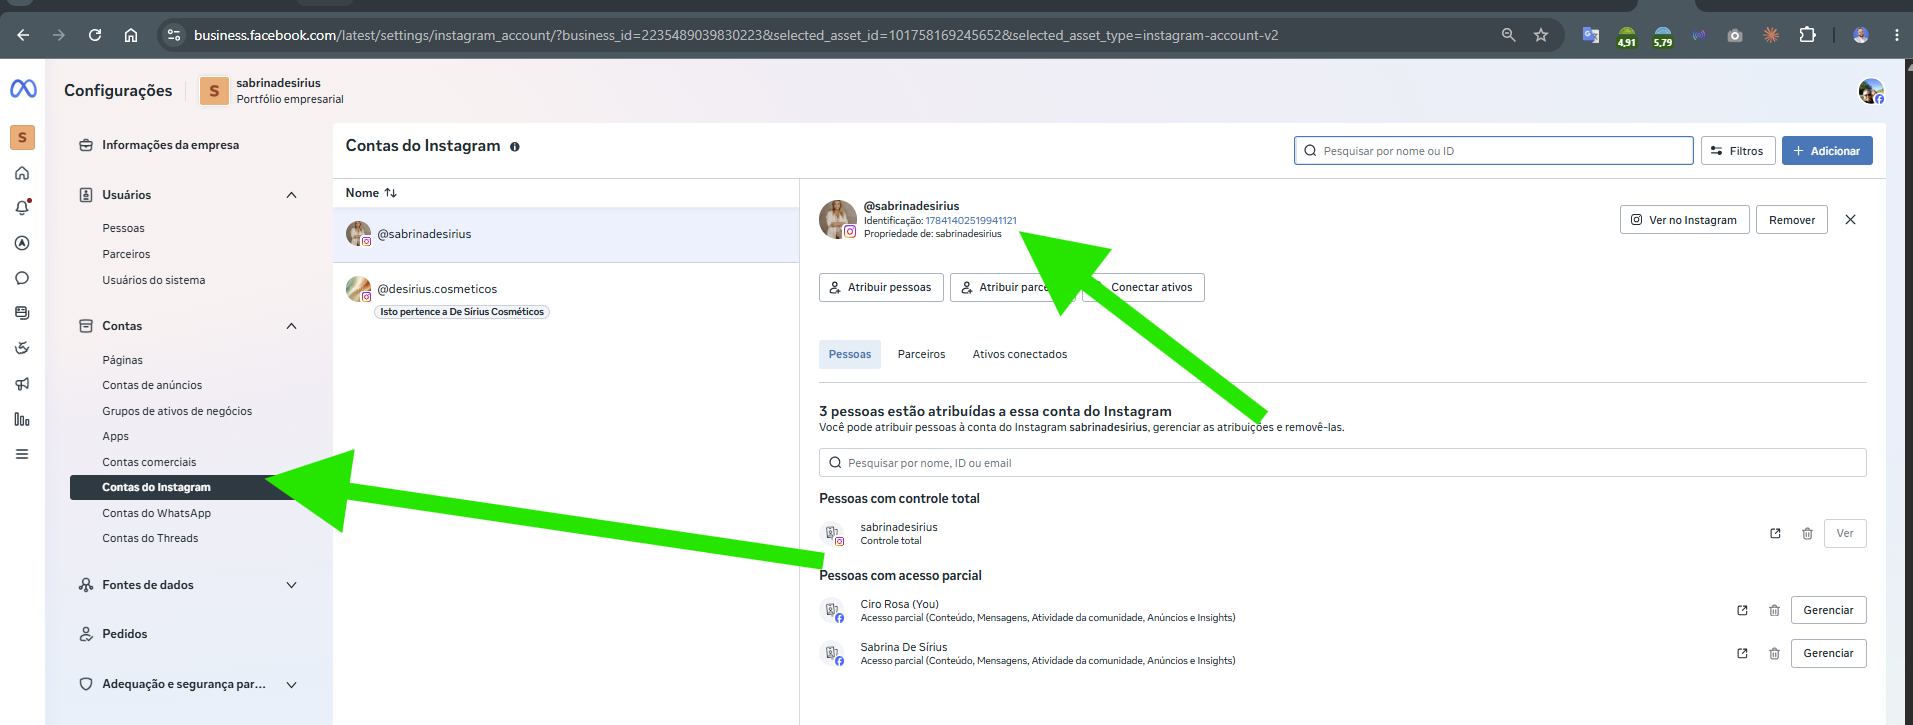Image resolution: width=1913 pixels, height=725 pixels.
Task: Click the user profile avatar top right
Action: click(x=1871, y=91)
